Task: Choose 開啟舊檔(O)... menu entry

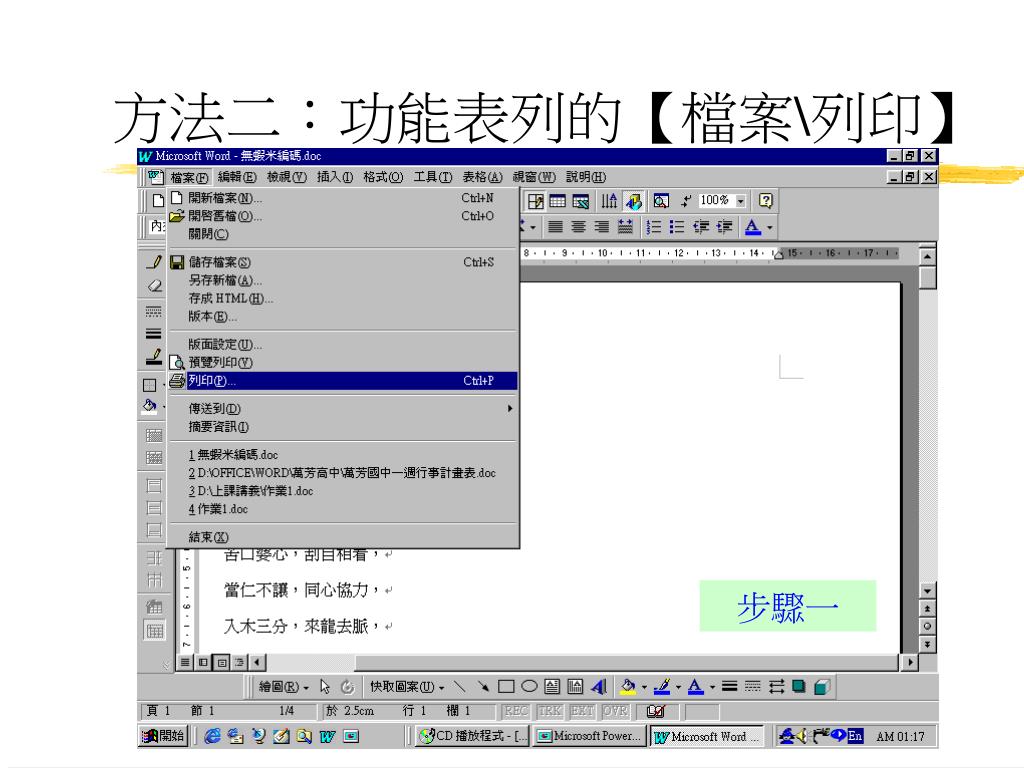Action: [343, 216]
